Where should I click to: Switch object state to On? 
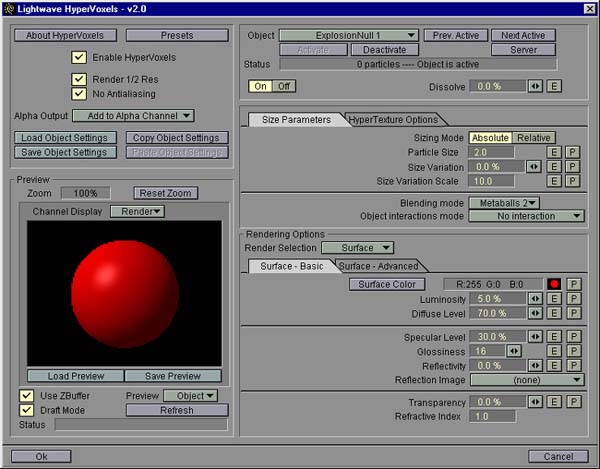(x=260, y=86)
